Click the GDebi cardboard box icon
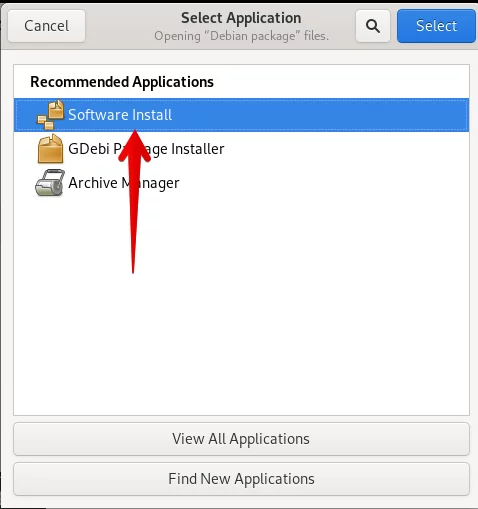The image size is (478, 509). pos(50,149)
